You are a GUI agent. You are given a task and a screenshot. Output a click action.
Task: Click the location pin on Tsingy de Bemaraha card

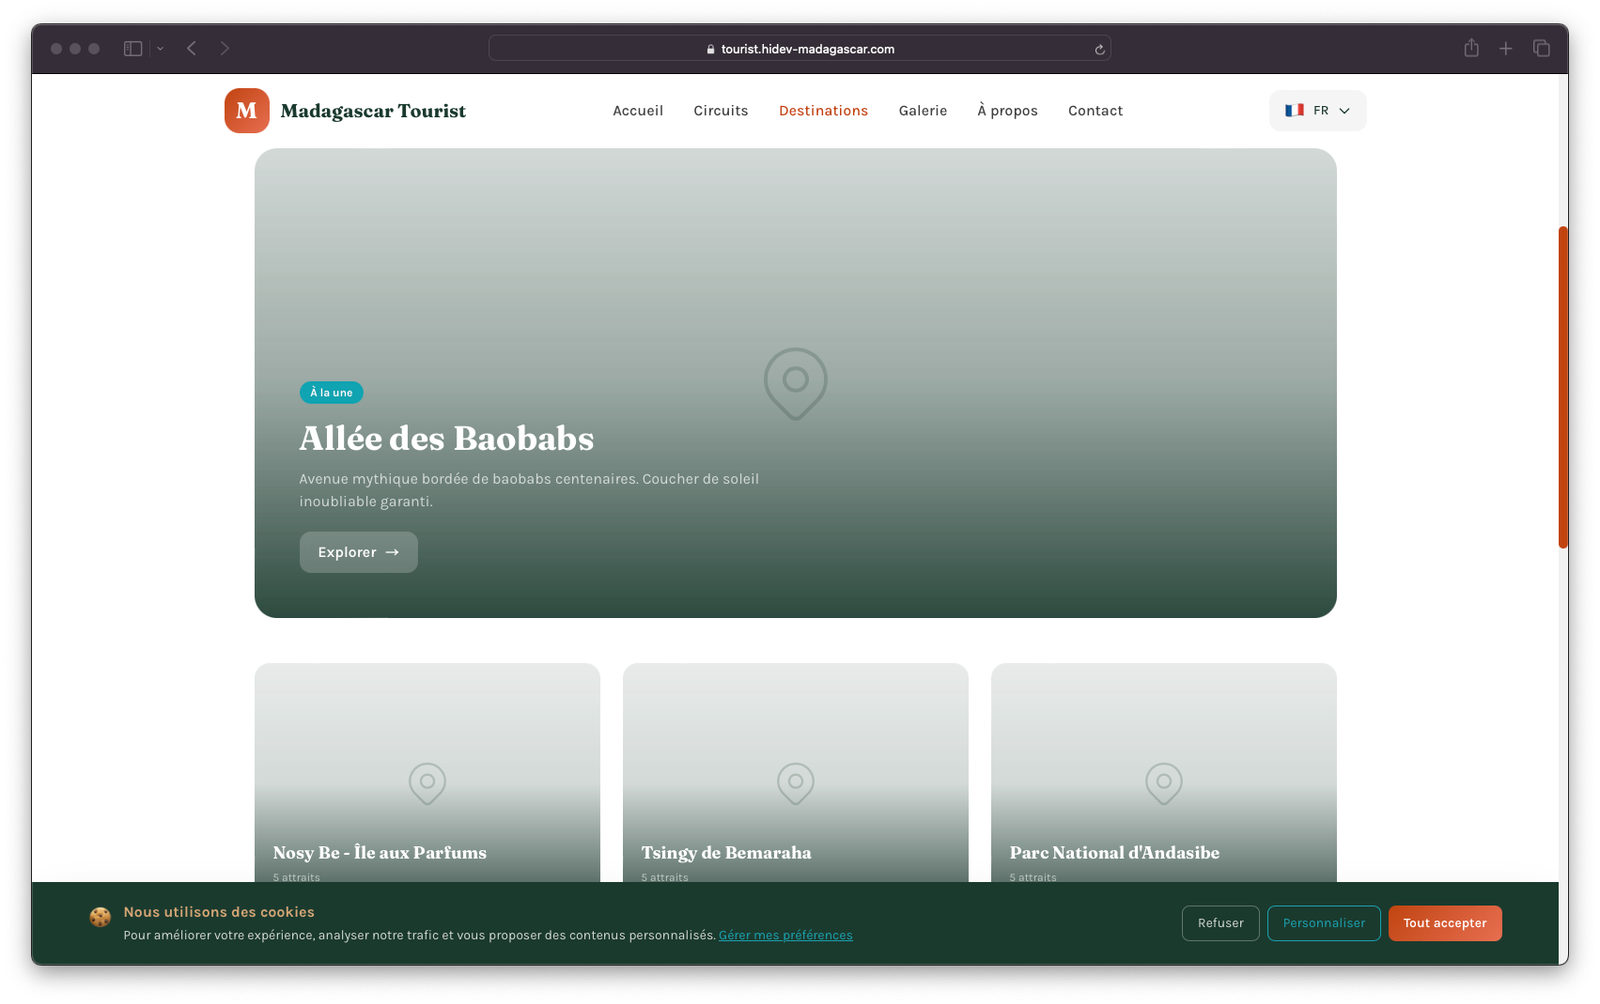795,784
